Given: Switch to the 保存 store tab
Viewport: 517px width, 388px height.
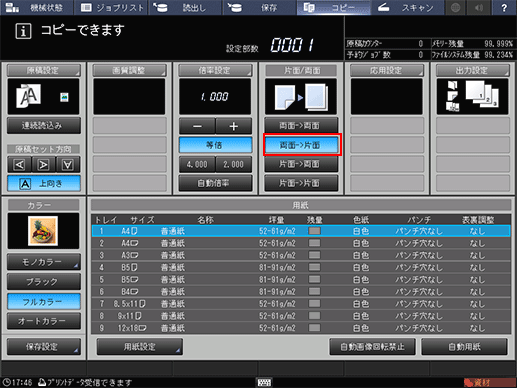Looking at the screenshot, I should [259, 7].
